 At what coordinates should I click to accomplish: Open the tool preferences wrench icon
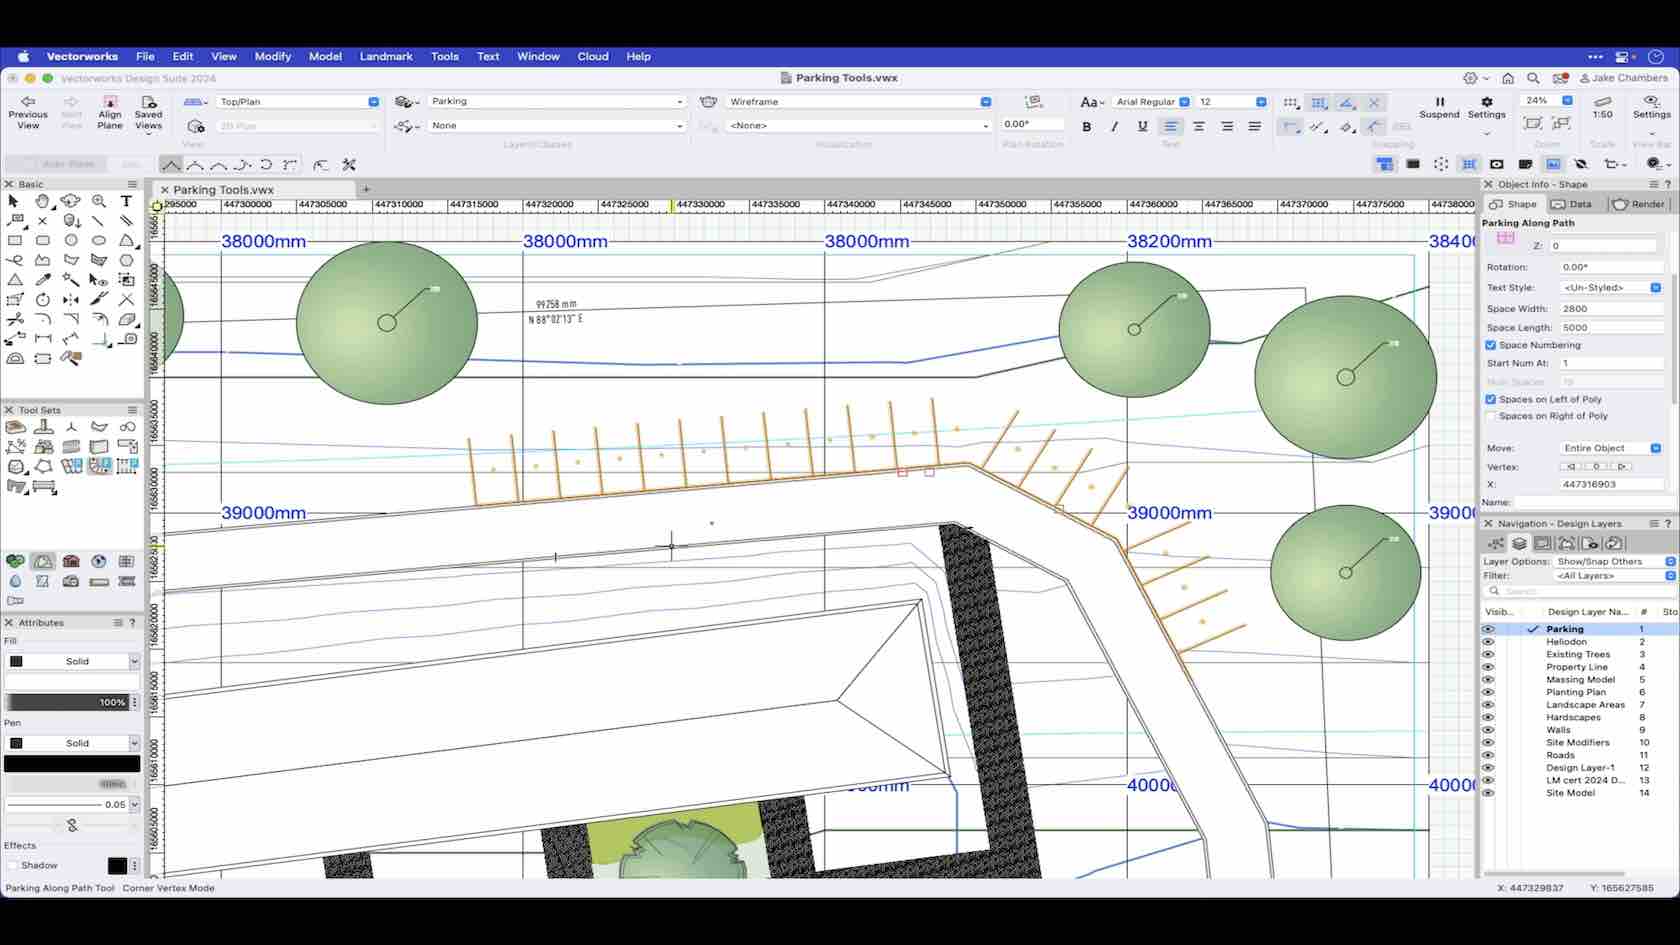coord(349,165)
